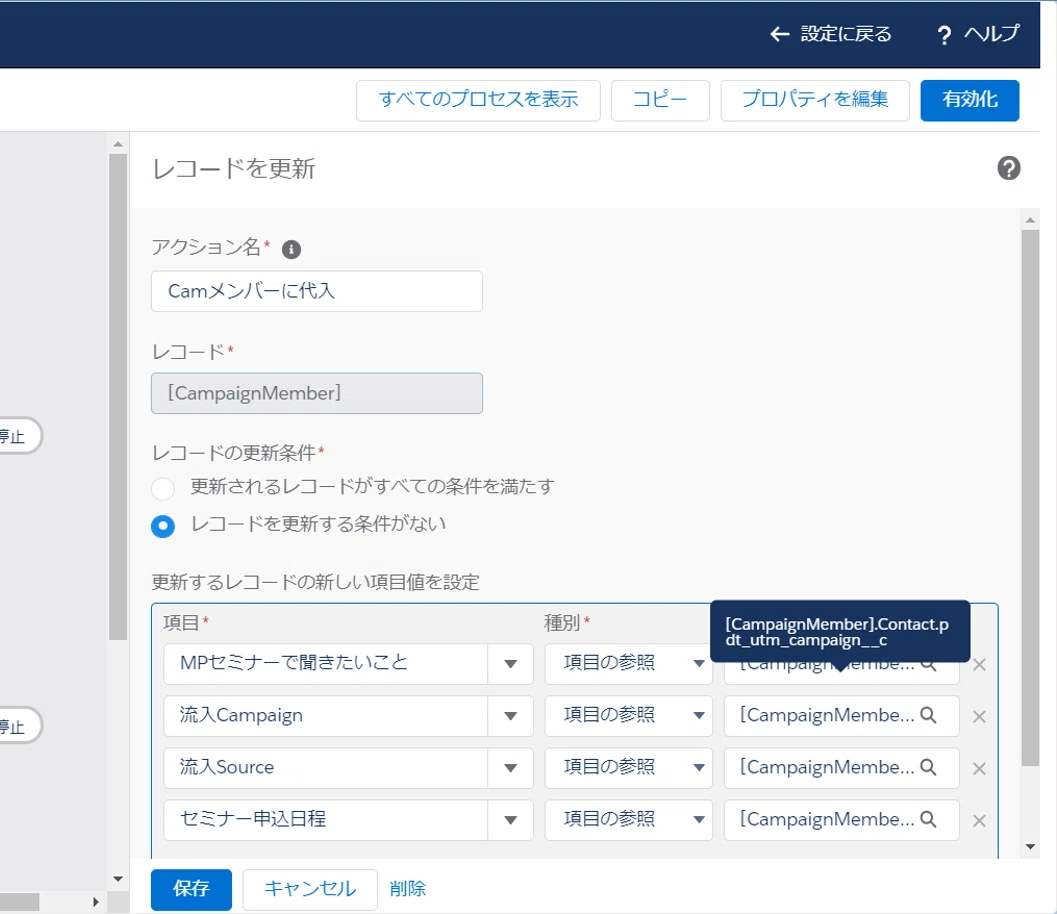Click the すべてのプロセスを表示 button
Image resolution: width=1057 pixels, height=914 pixels.
[478, 100]
